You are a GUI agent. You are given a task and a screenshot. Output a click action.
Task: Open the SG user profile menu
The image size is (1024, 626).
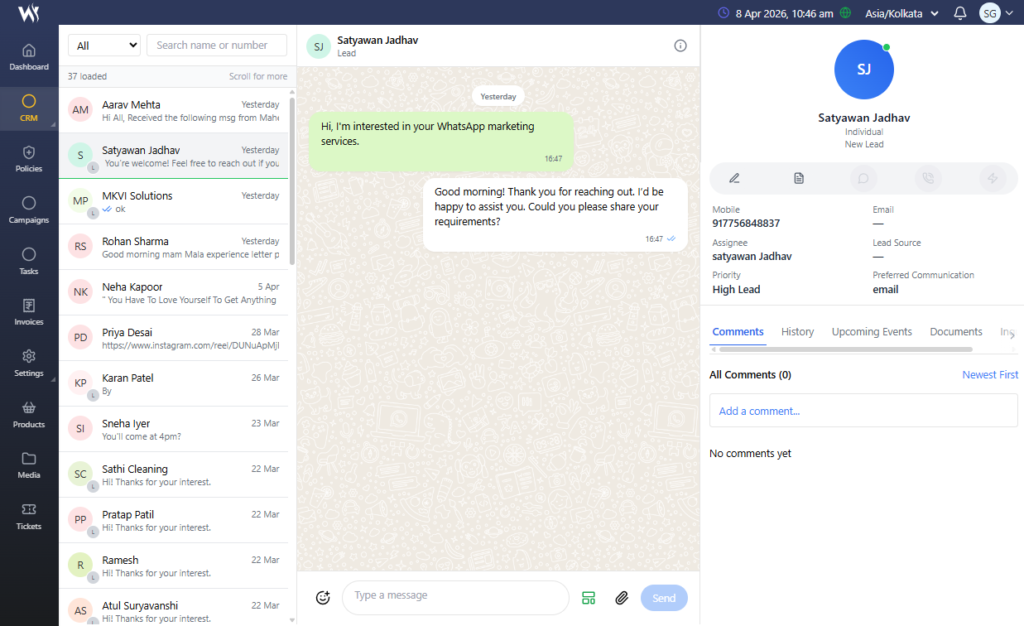click(x=994, y=13)
